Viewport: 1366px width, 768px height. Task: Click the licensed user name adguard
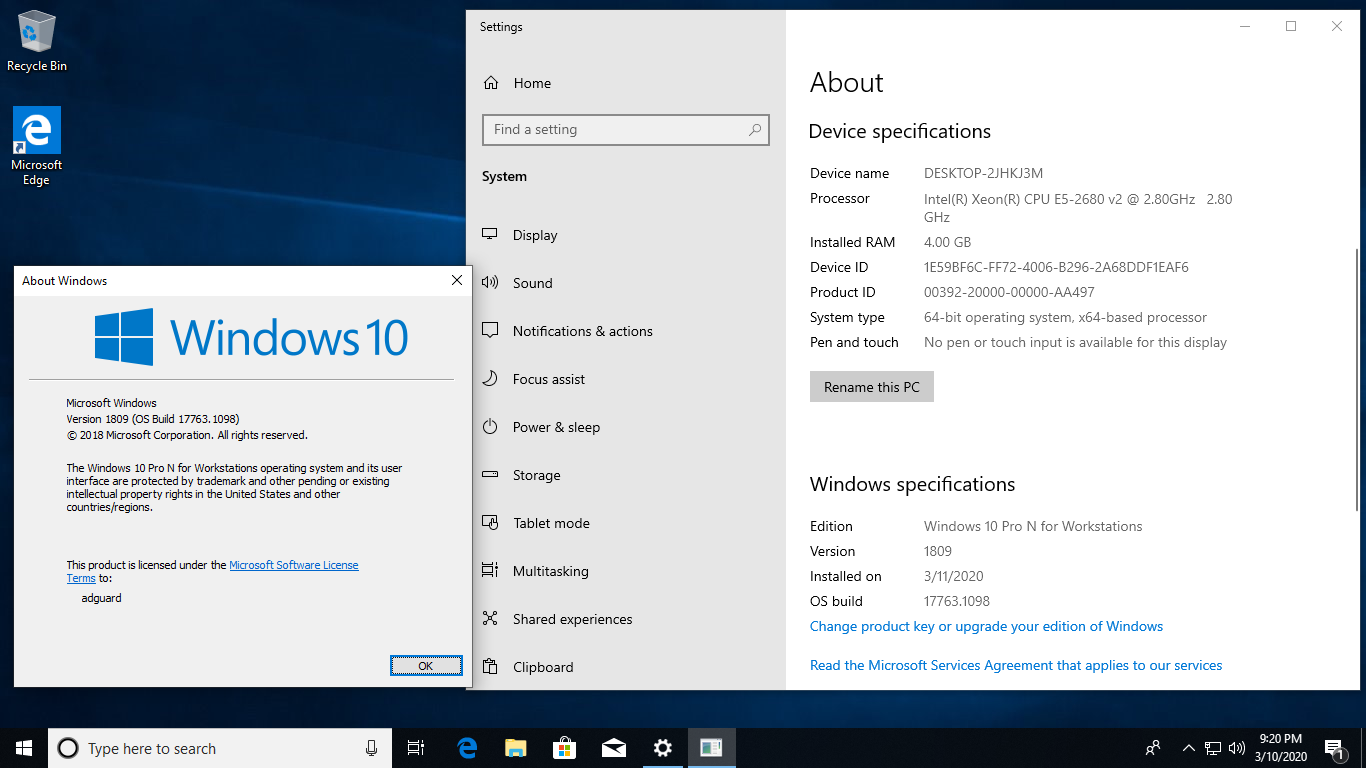[102, 597]
